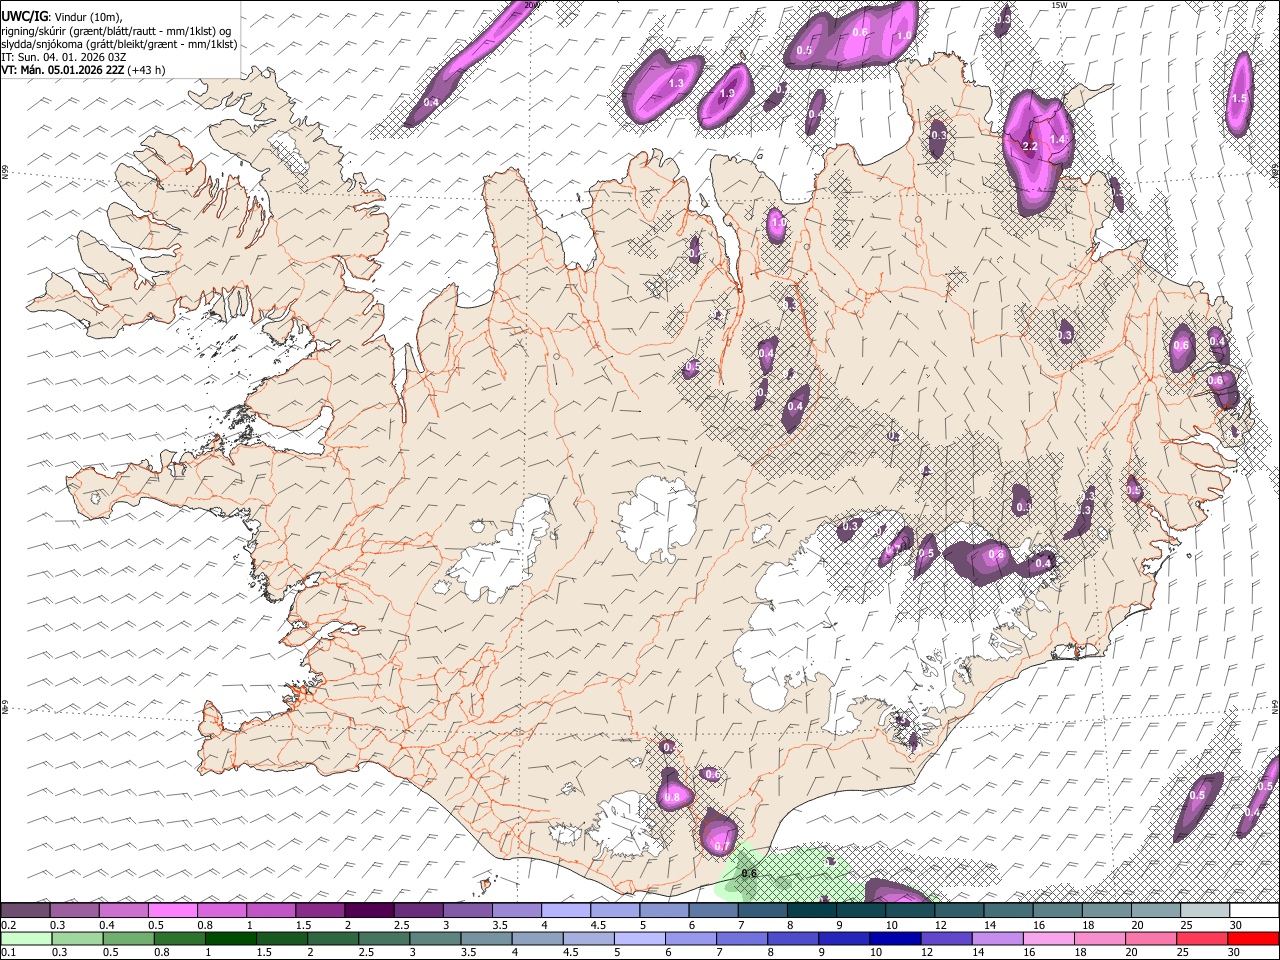Select the rose-red 25 swatch in lower legend
Viewport: 1280px width, 960px height.
1202,938
